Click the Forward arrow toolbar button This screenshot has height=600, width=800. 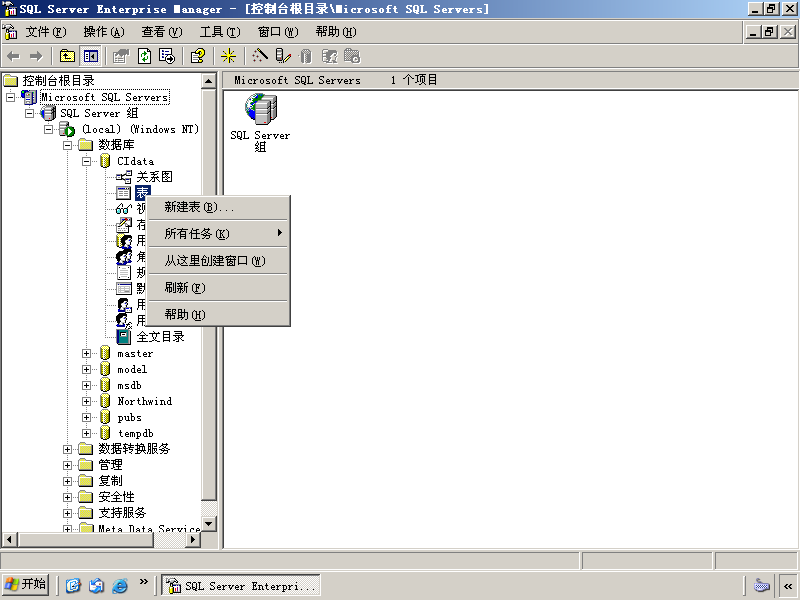pyautogui.click(x=36, y=56)
